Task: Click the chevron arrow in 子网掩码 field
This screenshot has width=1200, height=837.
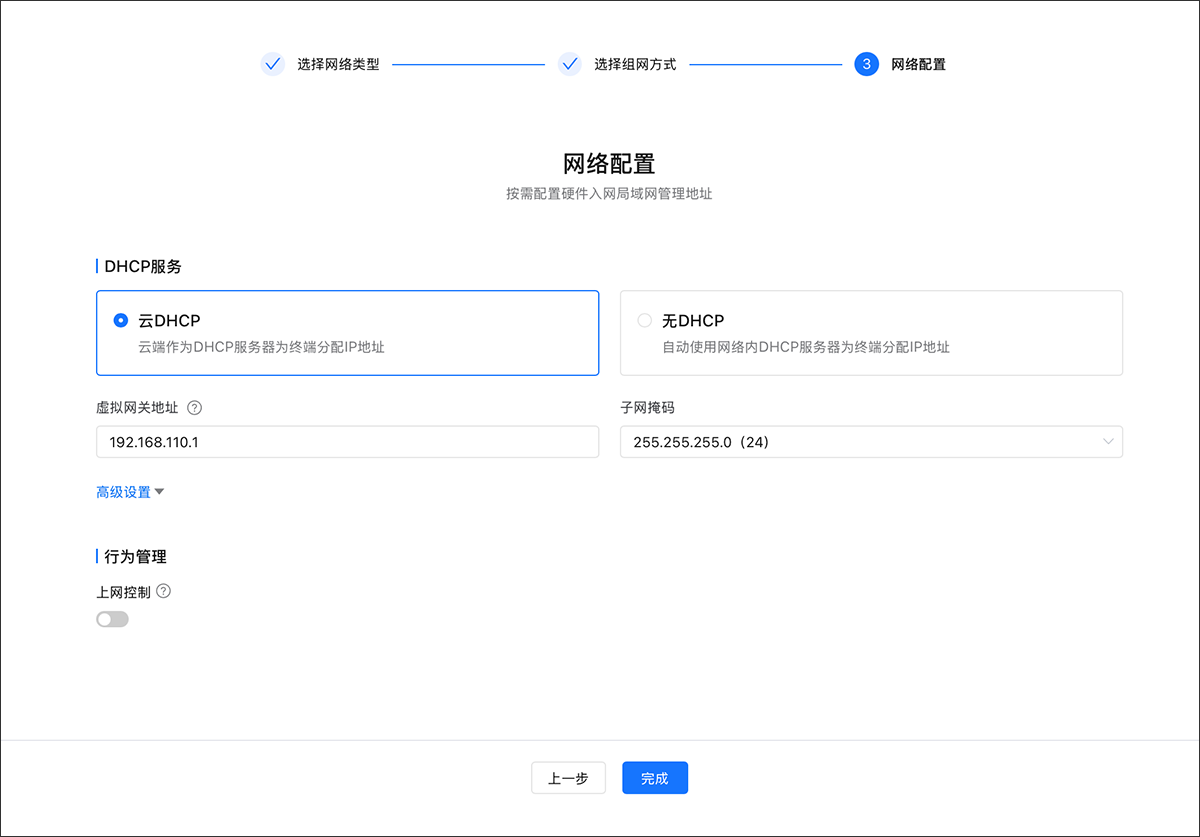Action: [x=1107, y=442]
